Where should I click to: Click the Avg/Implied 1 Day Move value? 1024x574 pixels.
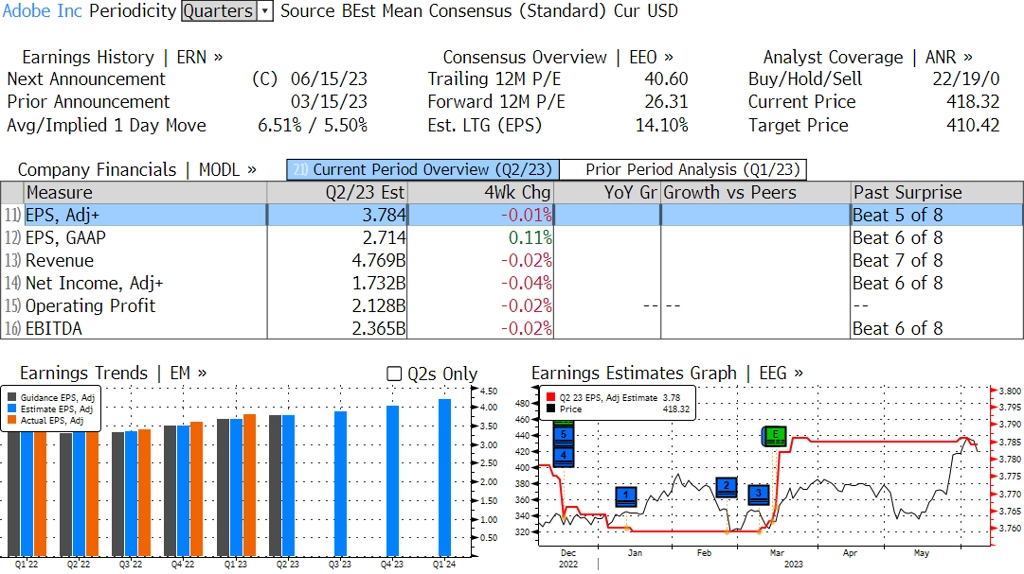coord(313,125)
